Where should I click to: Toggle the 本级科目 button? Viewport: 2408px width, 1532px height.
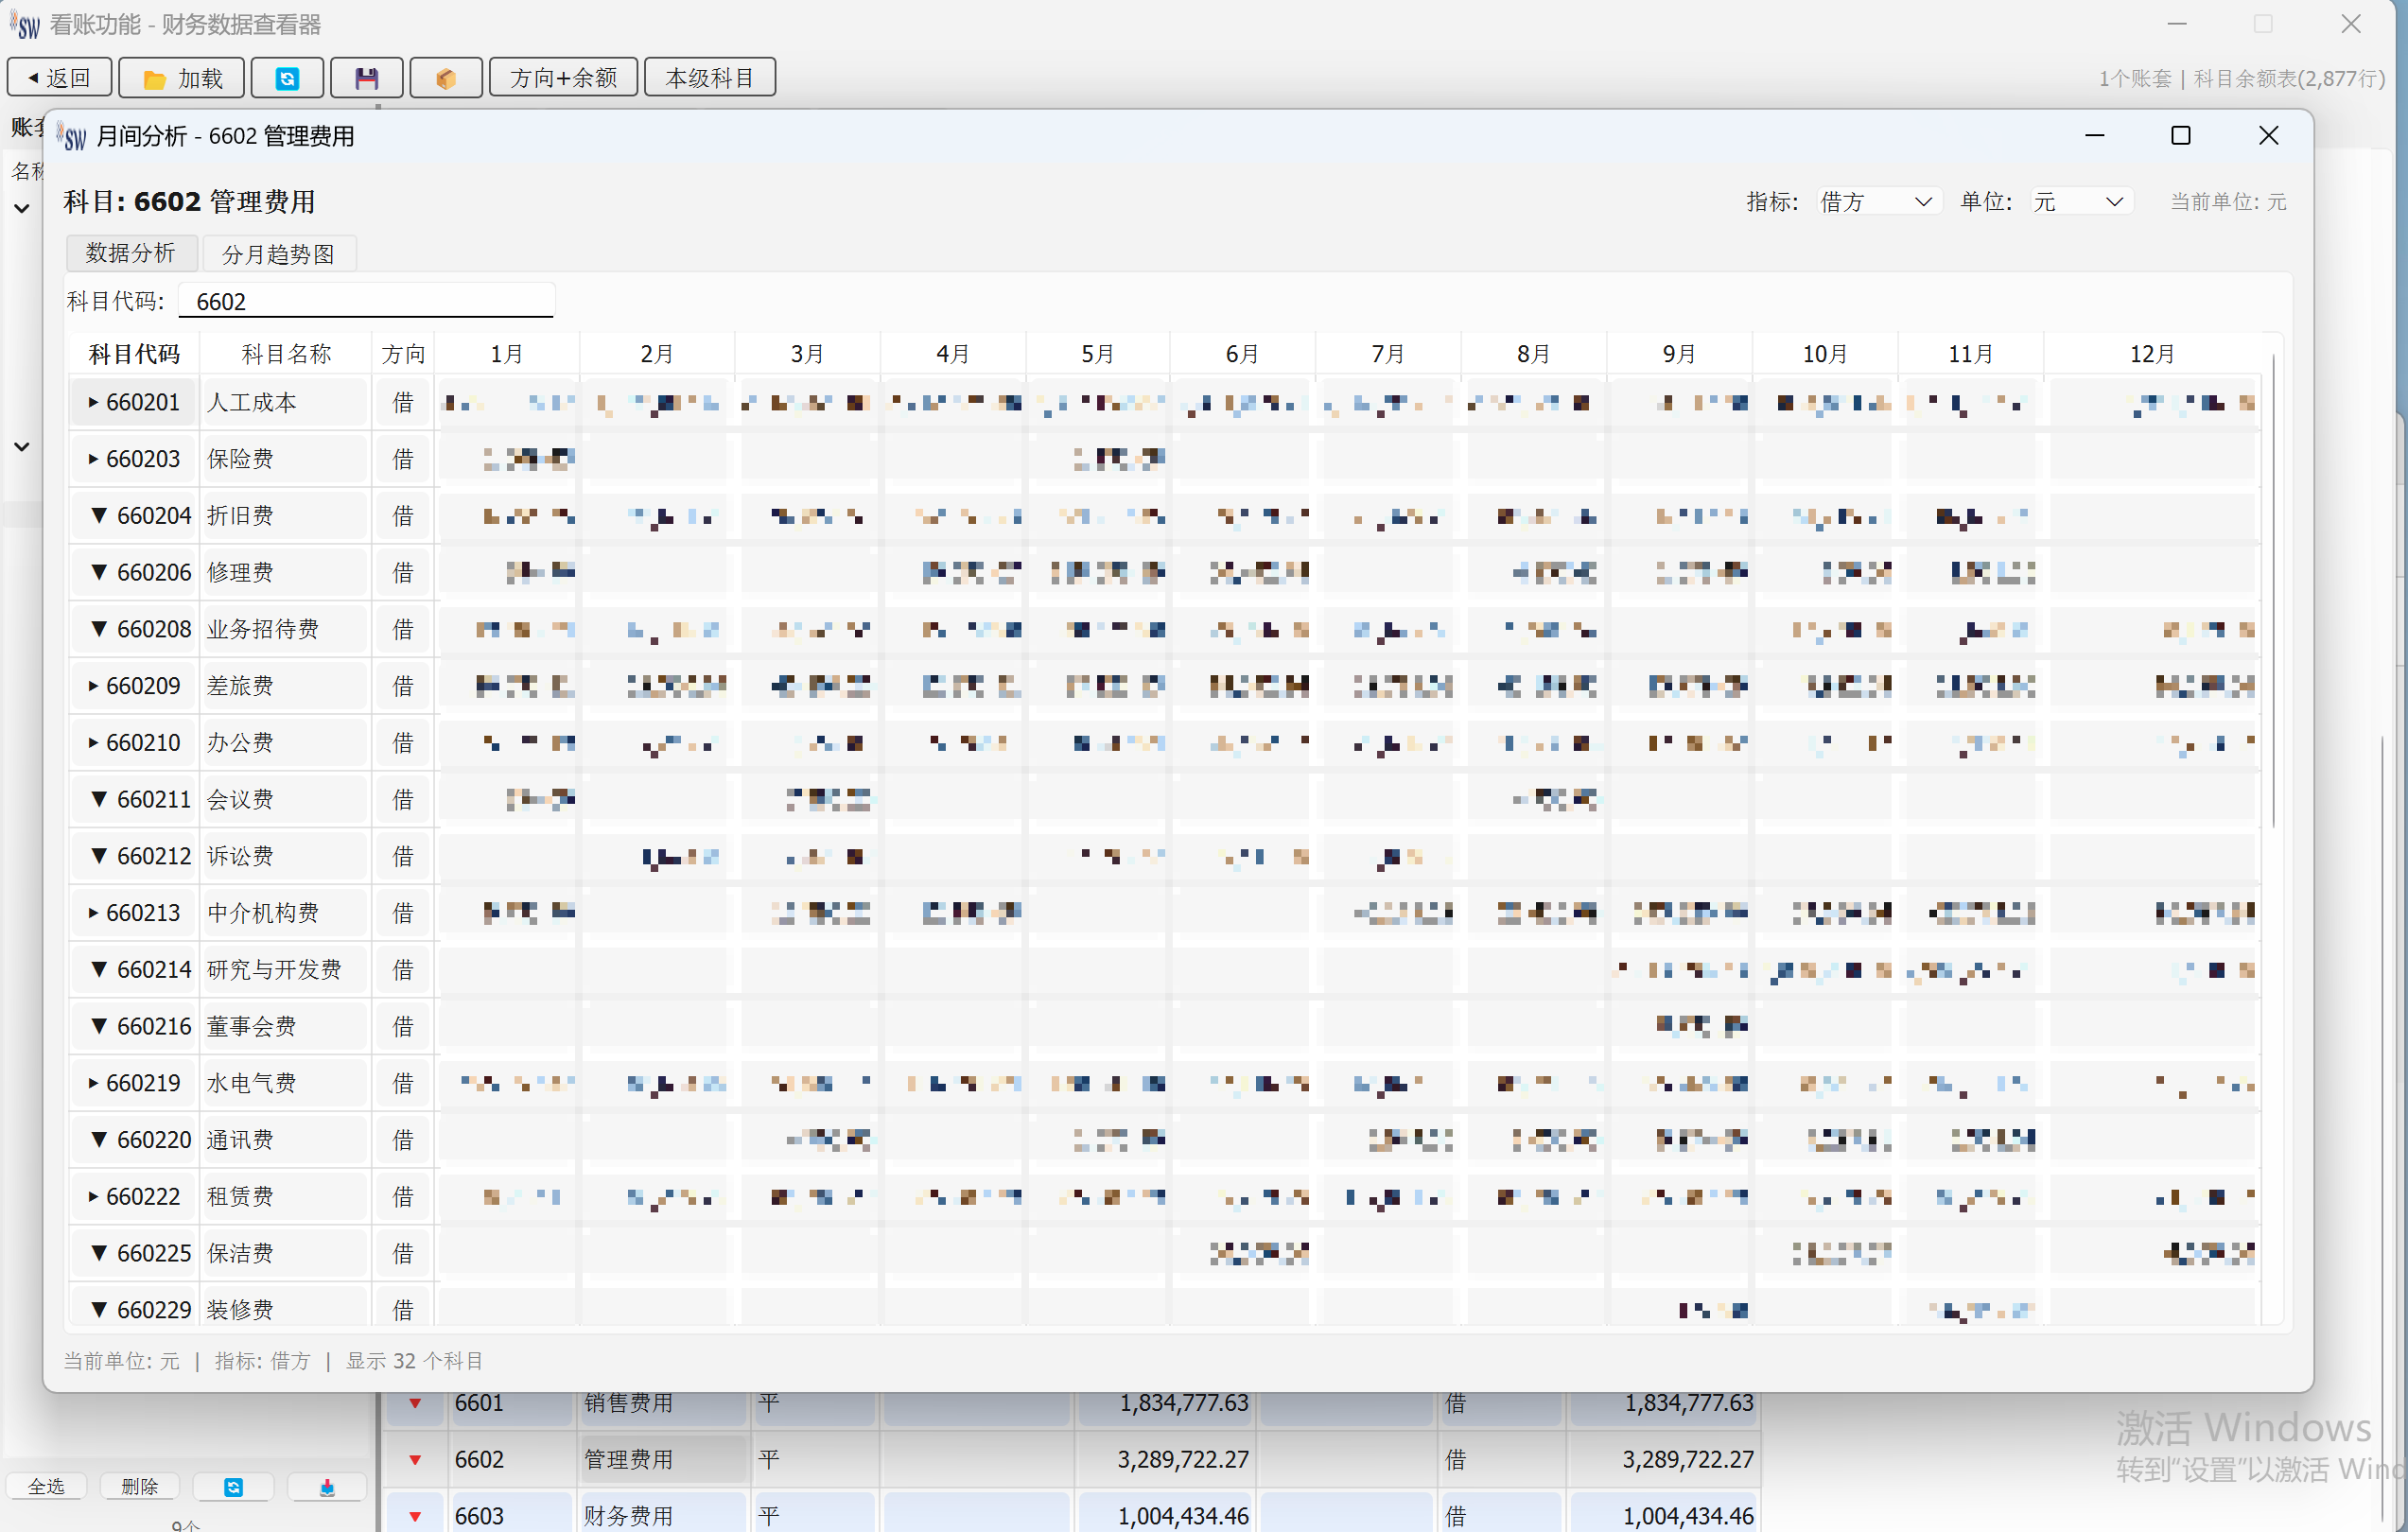coord(710,78)
